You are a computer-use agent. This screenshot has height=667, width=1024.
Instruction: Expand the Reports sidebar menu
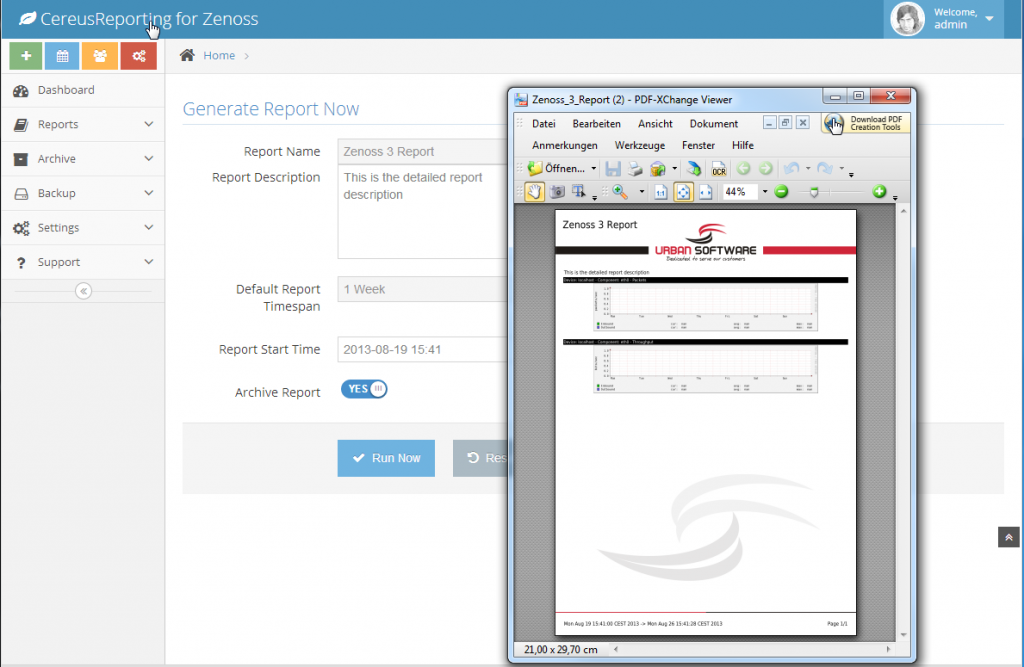click(82, 124)
